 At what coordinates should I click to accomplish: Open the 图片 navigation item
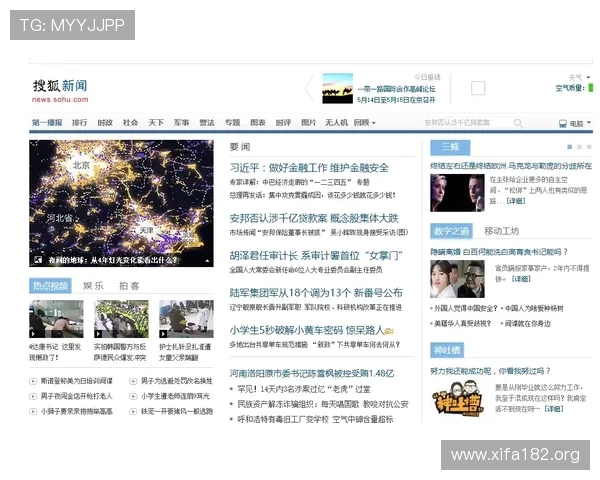(309, 123)
